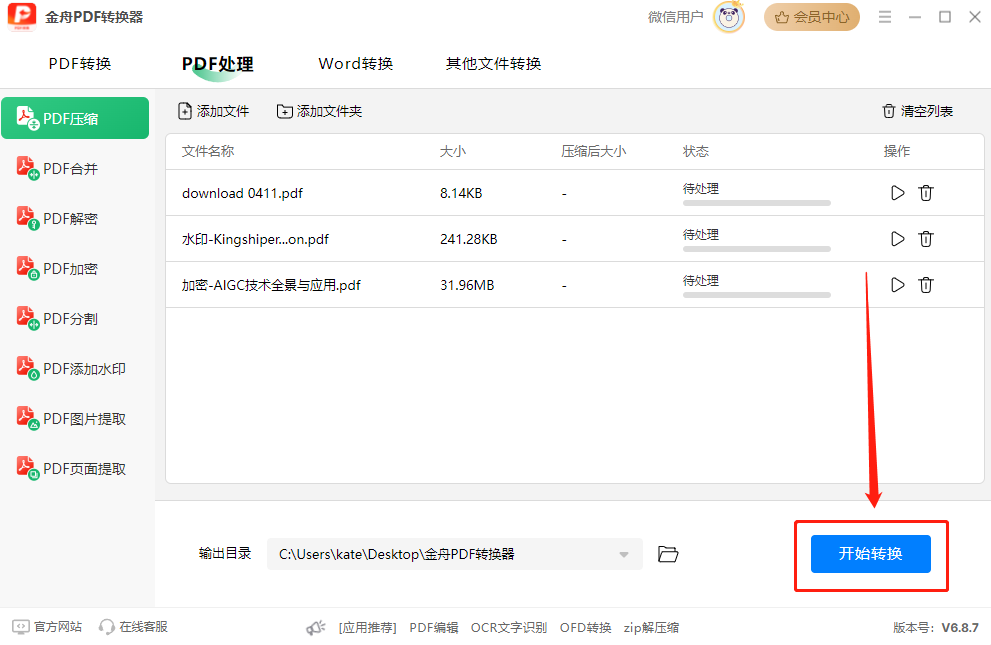
Task: Click the 操作 column header
Action: pos(897,151)
